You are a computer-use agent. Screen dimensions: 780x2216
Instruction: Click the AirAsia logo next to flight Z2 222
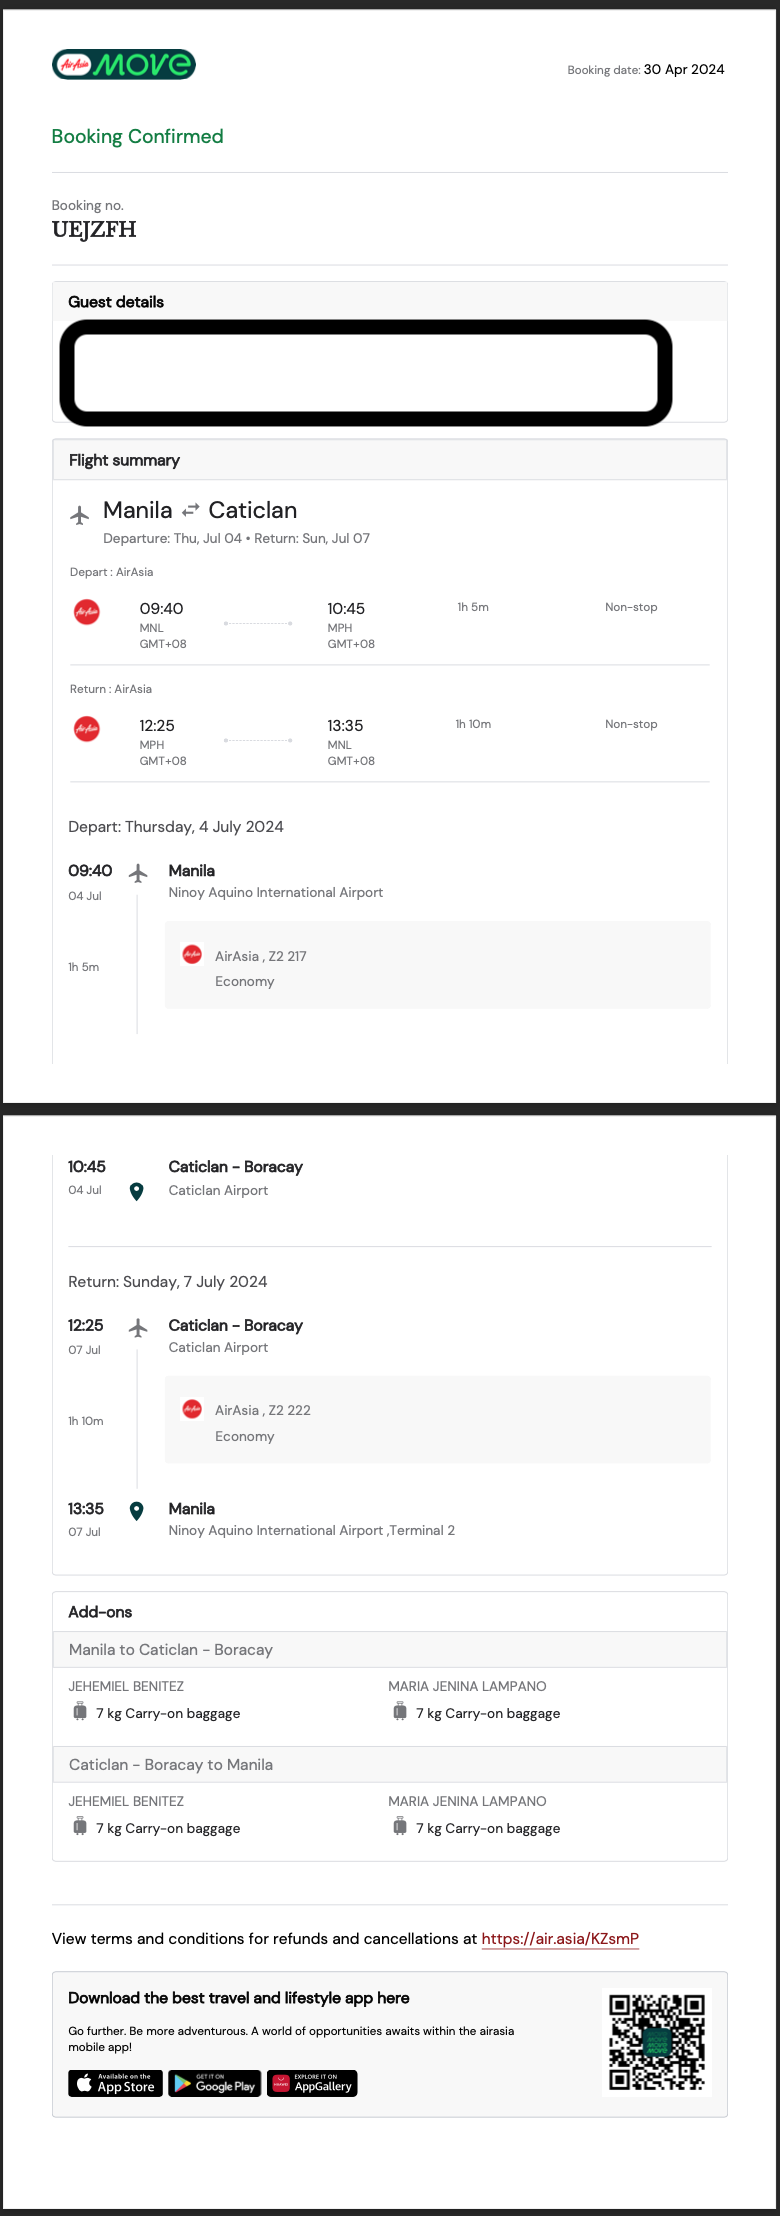tap(192, 1409)
